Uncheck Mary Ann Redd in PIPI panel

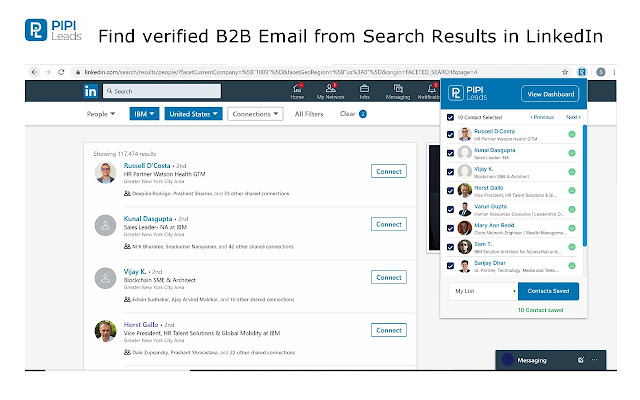pos(450,228)
